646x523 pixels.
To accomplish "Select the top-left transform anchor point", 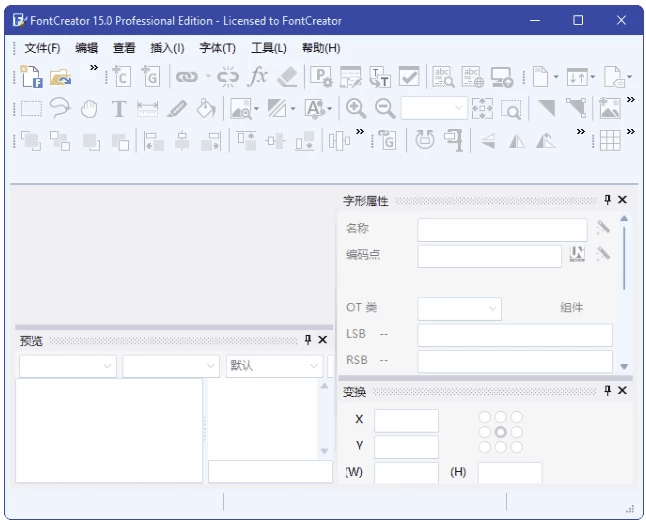I will point(486,417).
